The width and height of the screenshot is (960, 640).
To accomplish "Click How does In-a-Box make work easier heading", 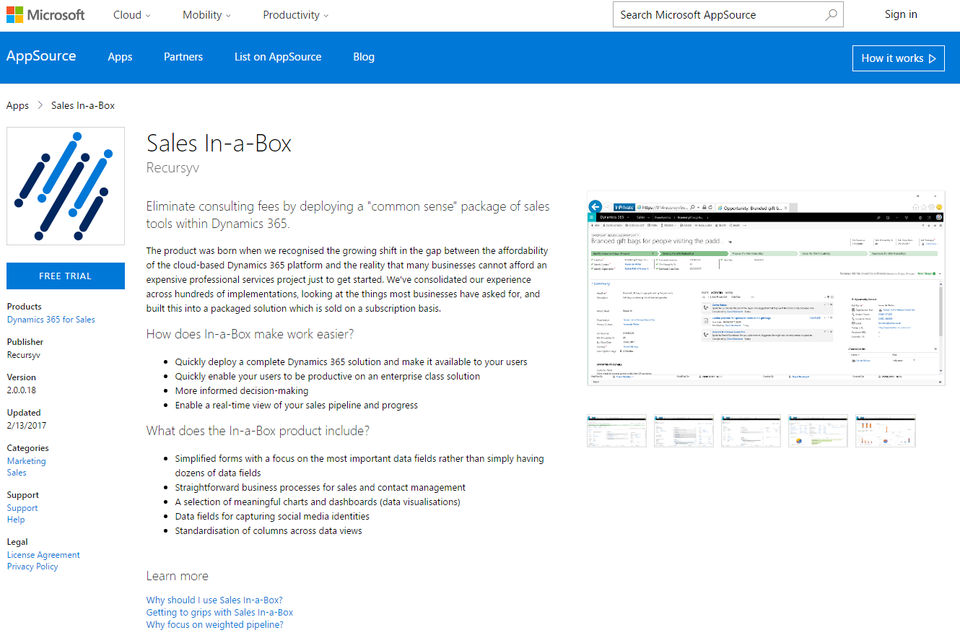I will pyautogui.click(x=250, y=334).
